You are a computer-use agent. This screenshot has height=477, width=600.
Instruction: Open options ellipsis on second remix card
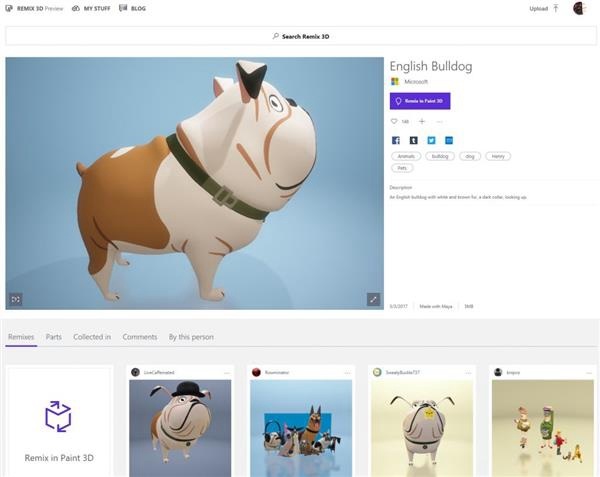click(347, 373)
